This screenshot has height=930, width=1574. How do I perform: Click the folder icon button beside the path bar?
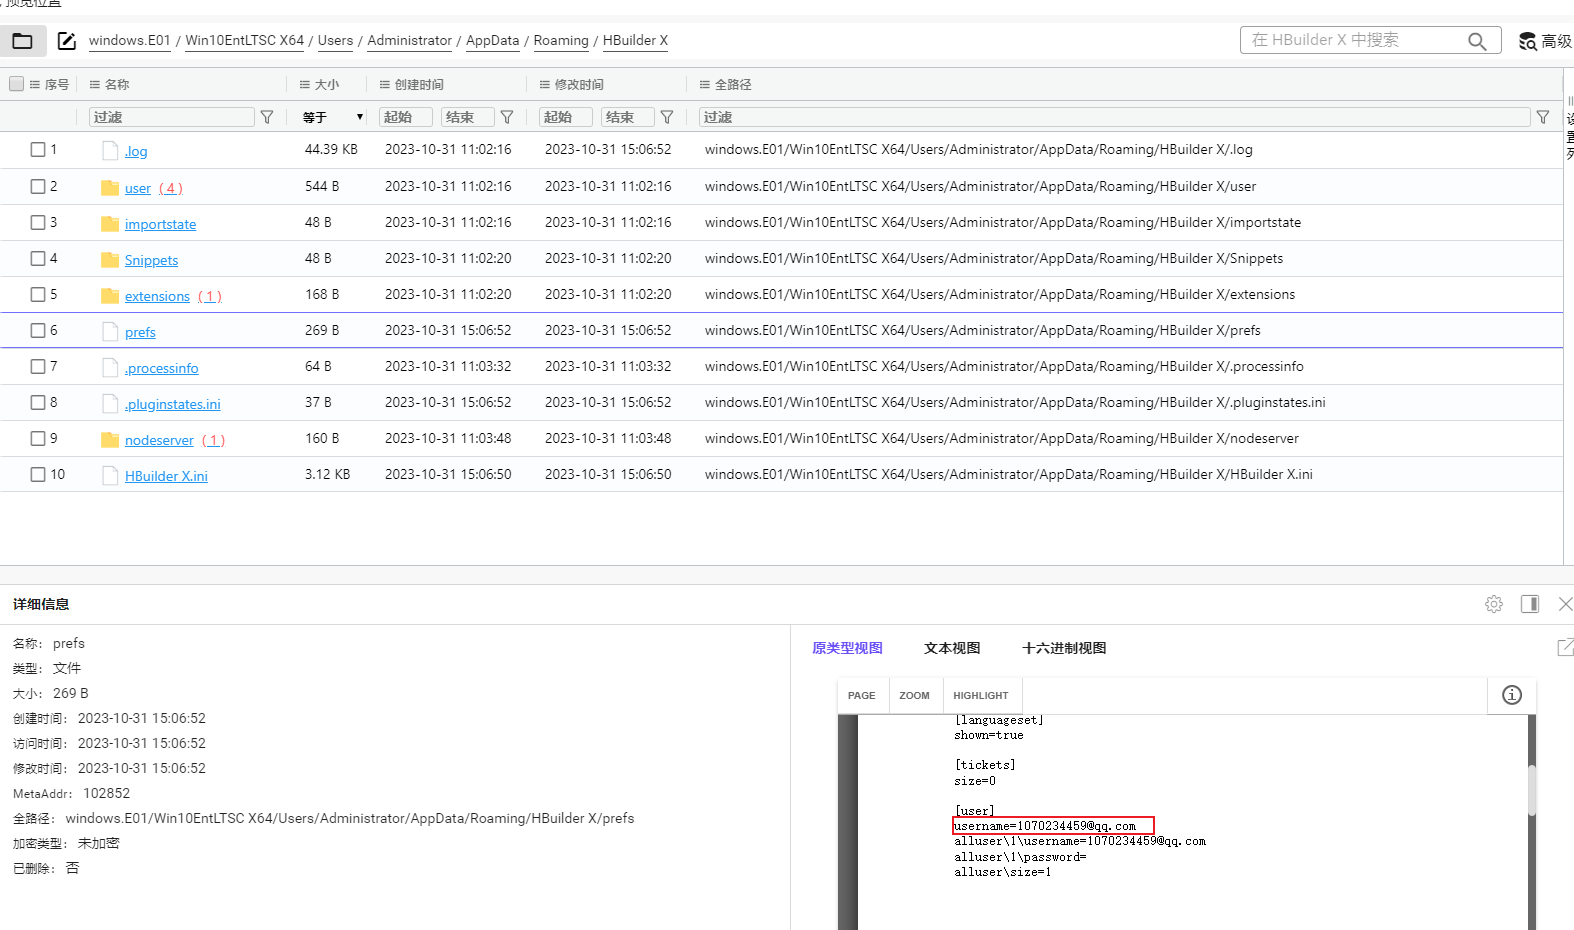pos(22,41)
